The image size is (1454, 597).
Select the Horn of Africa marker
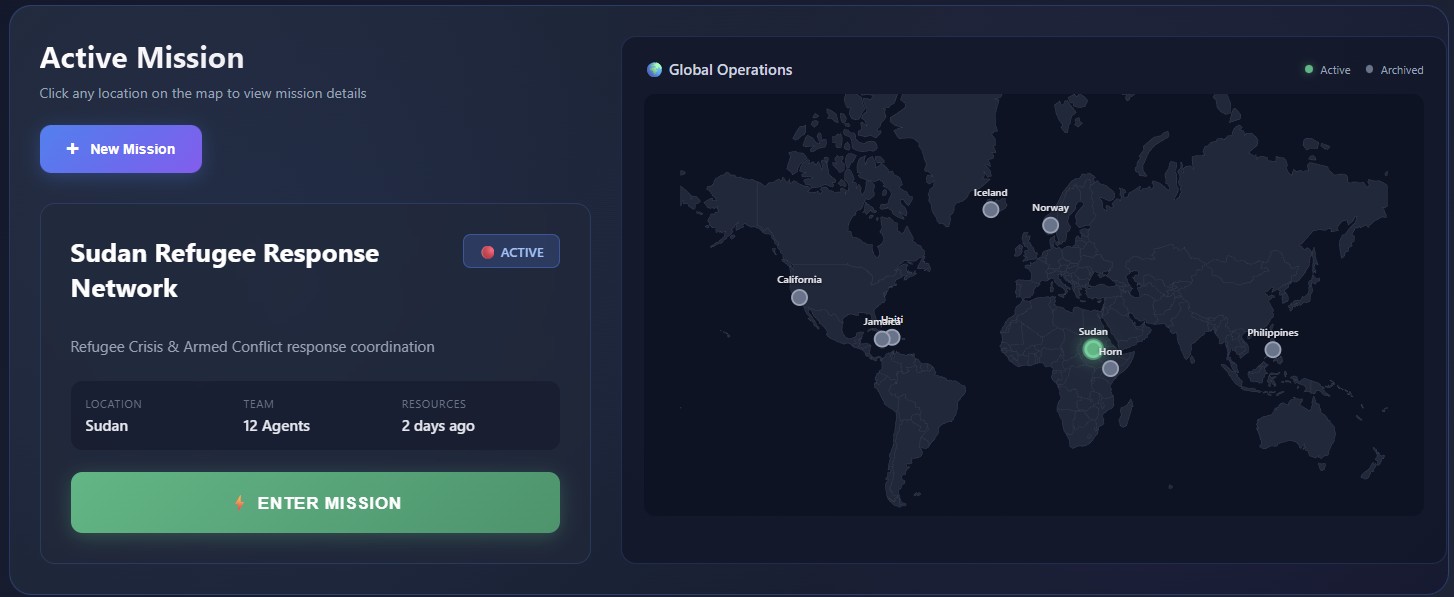(x=1110, y=368)
